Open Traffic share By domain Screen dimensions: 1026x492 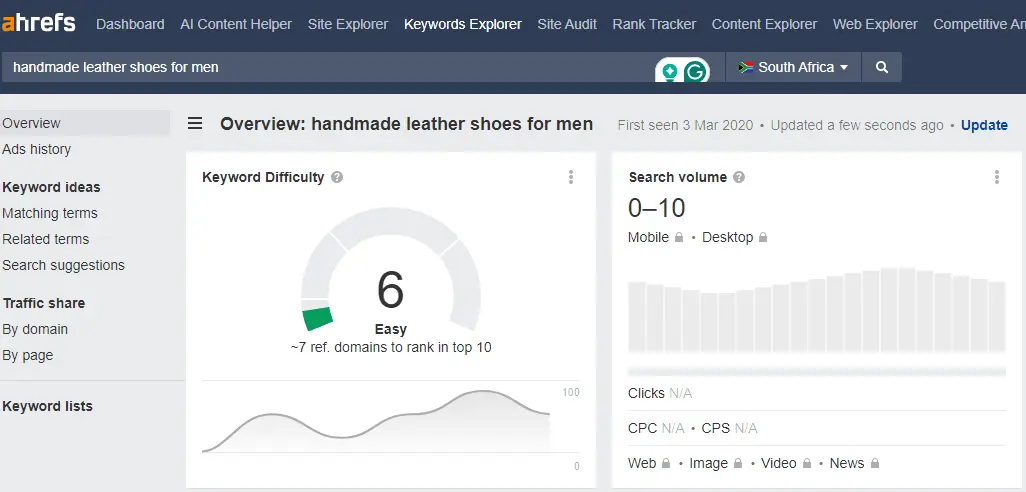click(x=35, y=330)
